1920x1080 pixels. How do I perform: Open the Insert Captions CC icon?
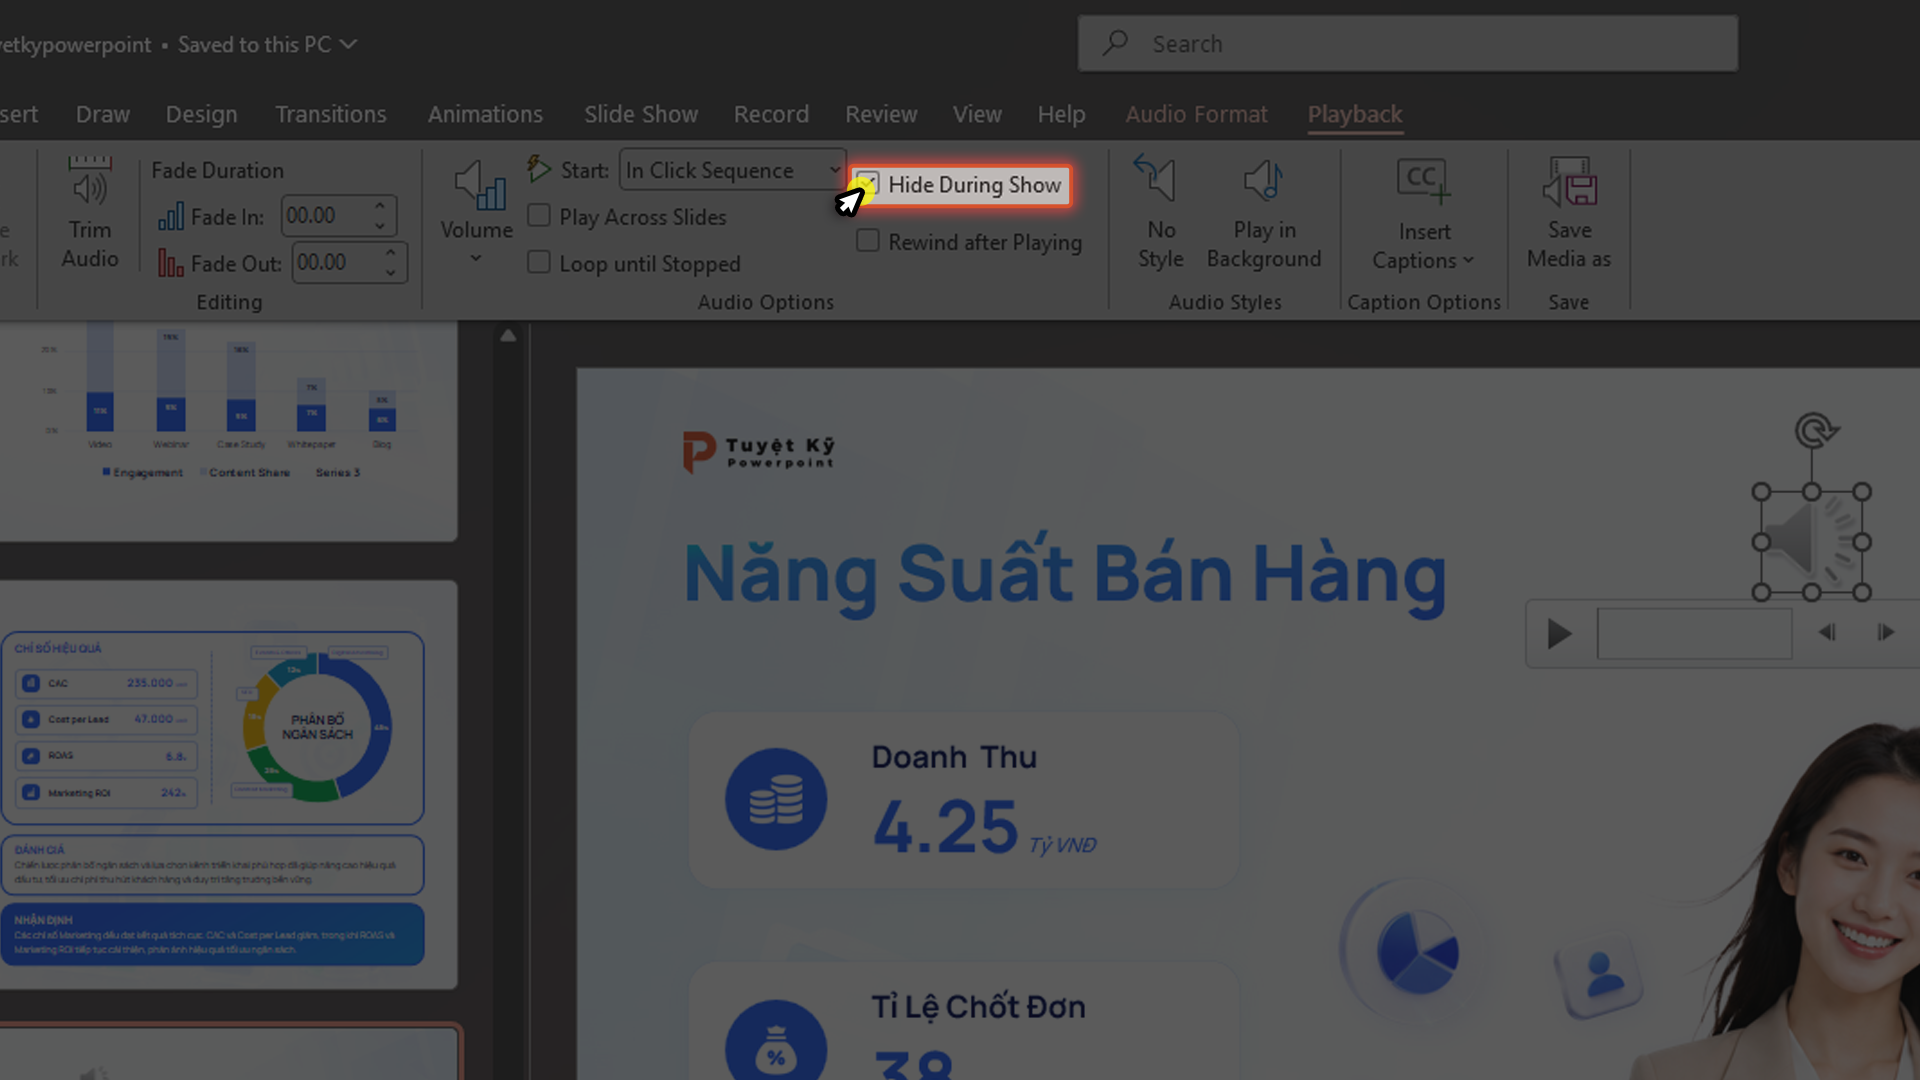[x=1423, y=182]
